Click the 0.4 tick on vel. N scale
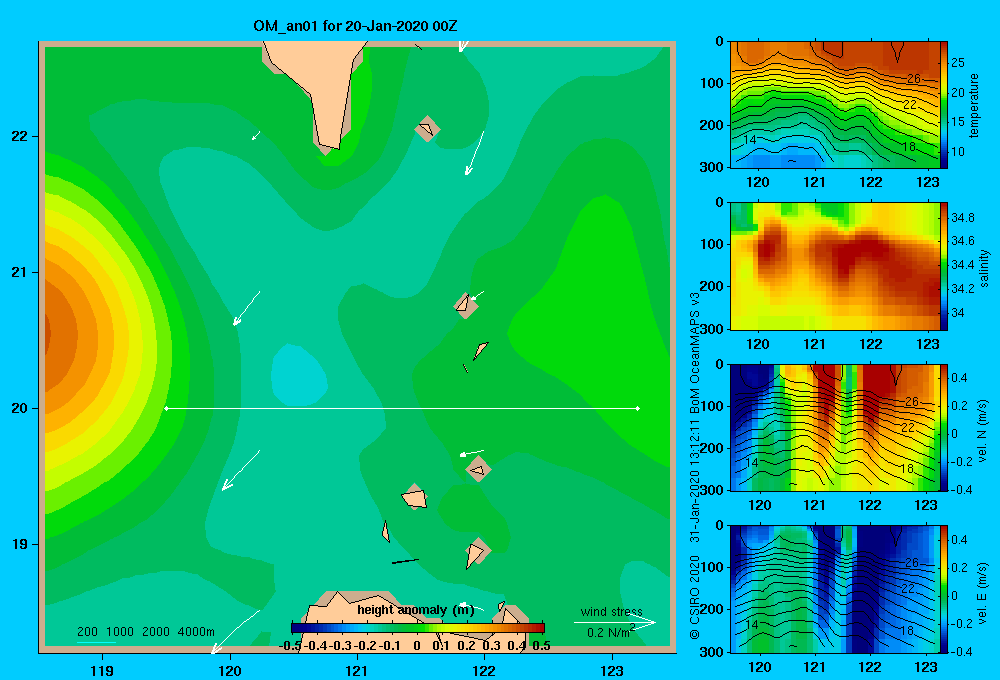The image size is (1000, 680). coord(959,378)
